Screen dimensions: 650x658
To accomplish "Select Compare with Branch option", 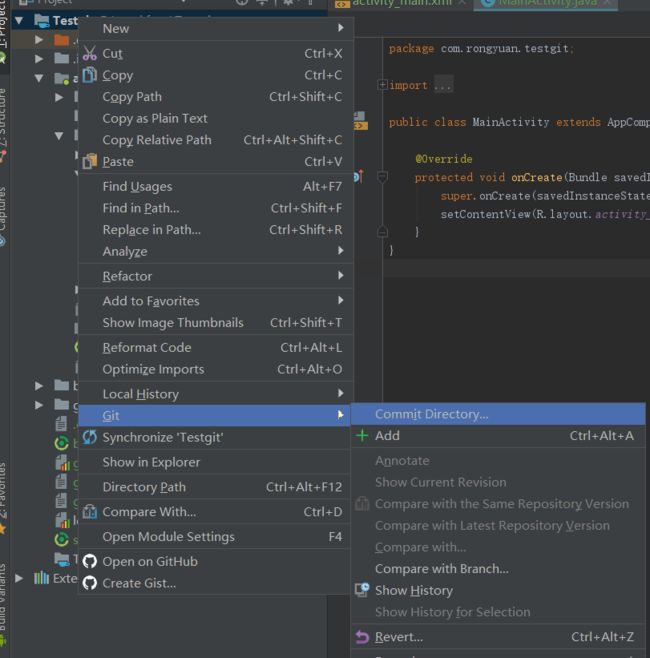I will [498, 569].
